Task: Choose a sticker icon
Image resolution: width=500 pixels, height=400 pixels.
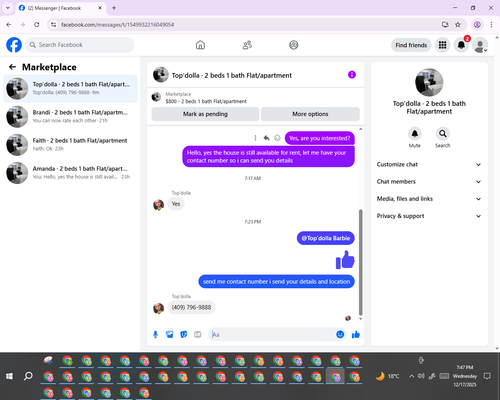Action: coord(184,334)
